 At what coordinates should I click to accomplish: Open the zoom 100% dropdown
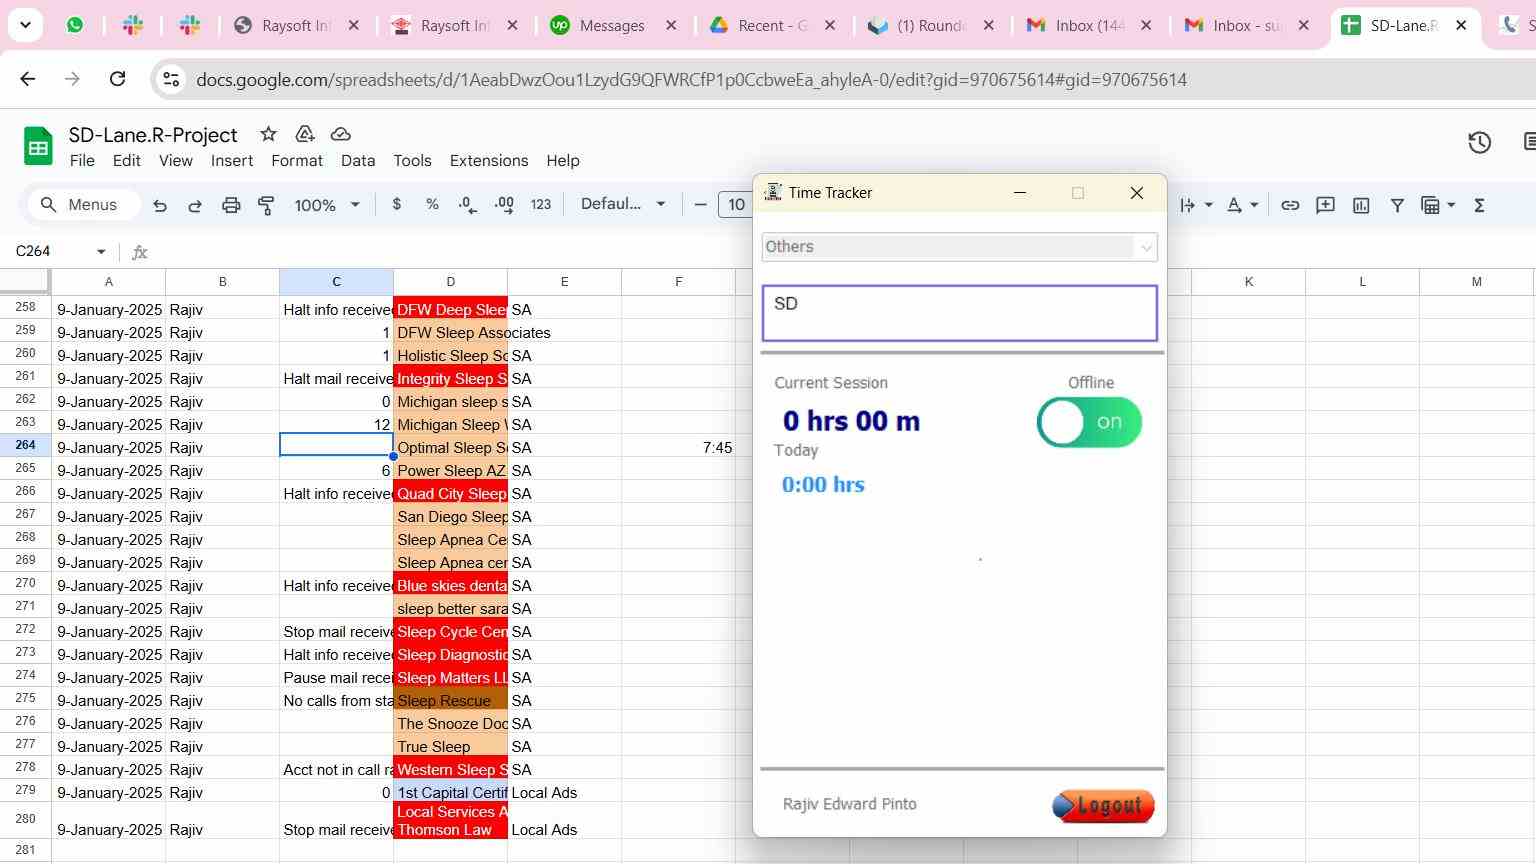(327, 205)
